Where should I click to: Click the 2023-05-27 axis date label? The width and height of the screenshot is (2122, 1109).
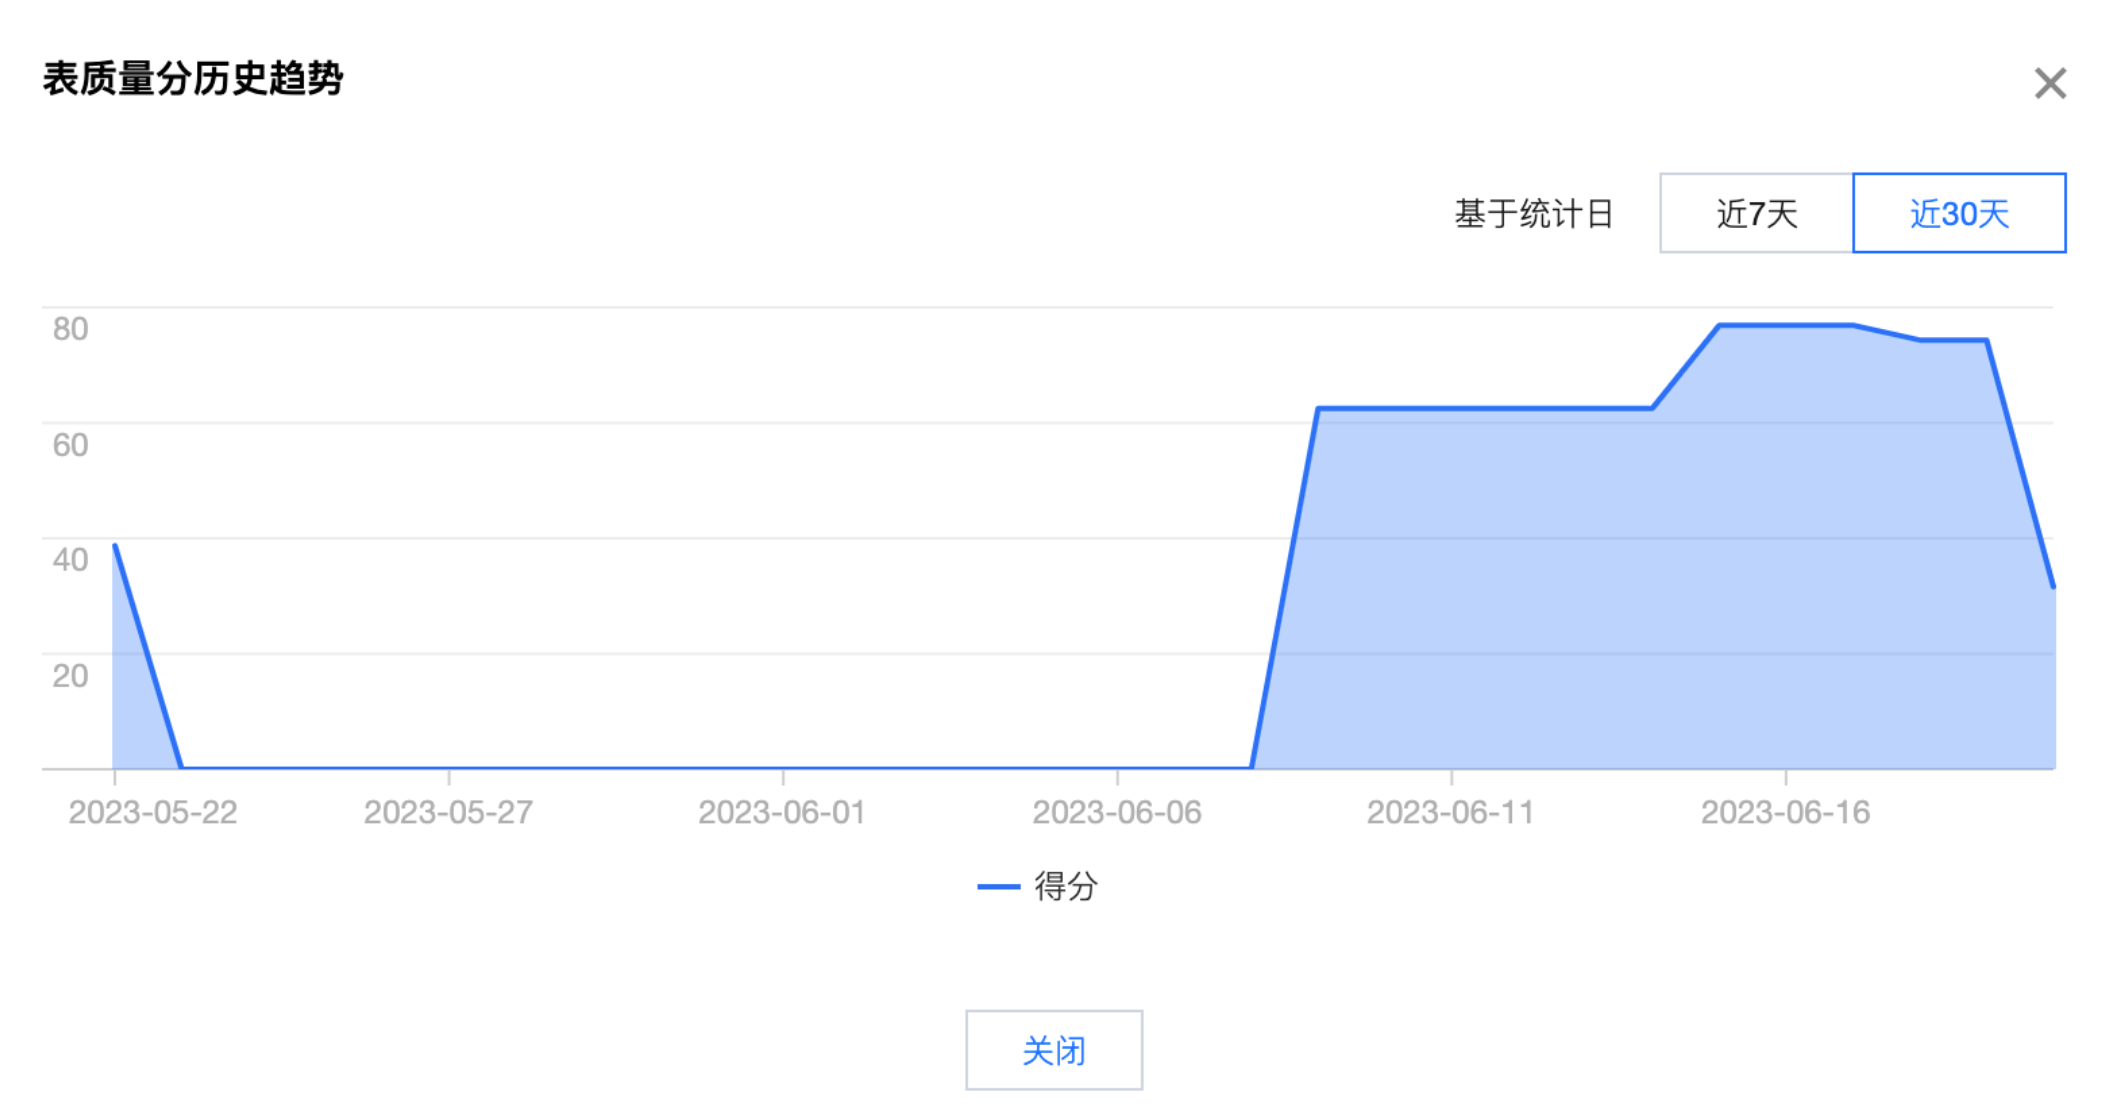click(448, 812)
